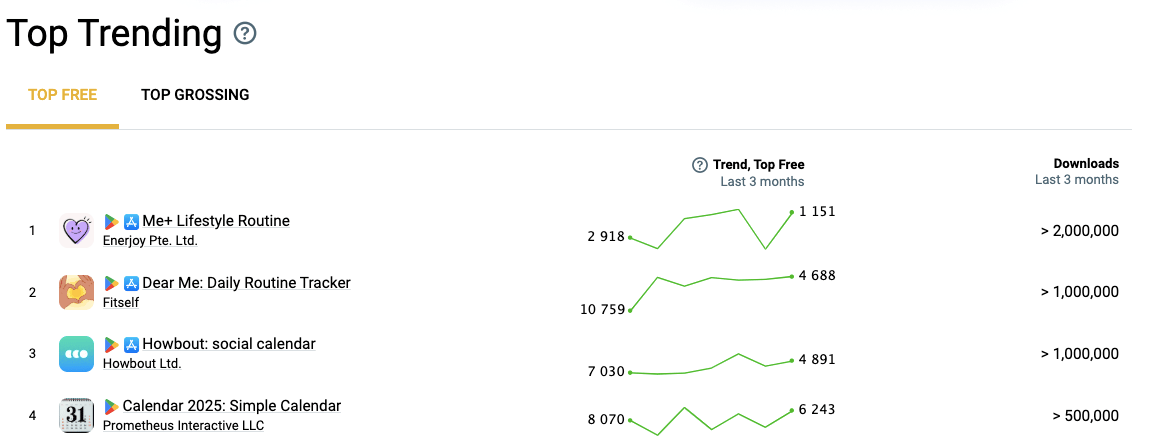Open Dear Me: Daily Routine Tracker link
1166x446 pixels.
tap(246, 282)
